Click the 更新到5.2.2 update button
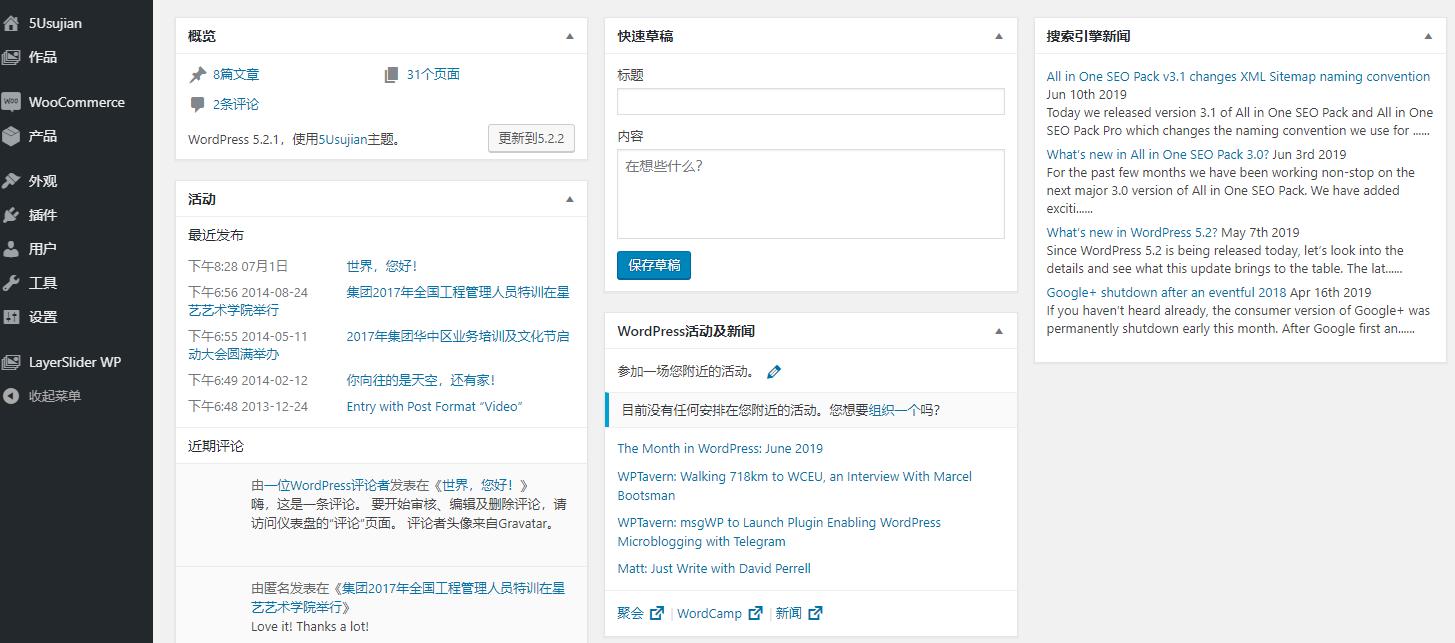Screen dimensions: 1455x643 click(x=531, y=138)
